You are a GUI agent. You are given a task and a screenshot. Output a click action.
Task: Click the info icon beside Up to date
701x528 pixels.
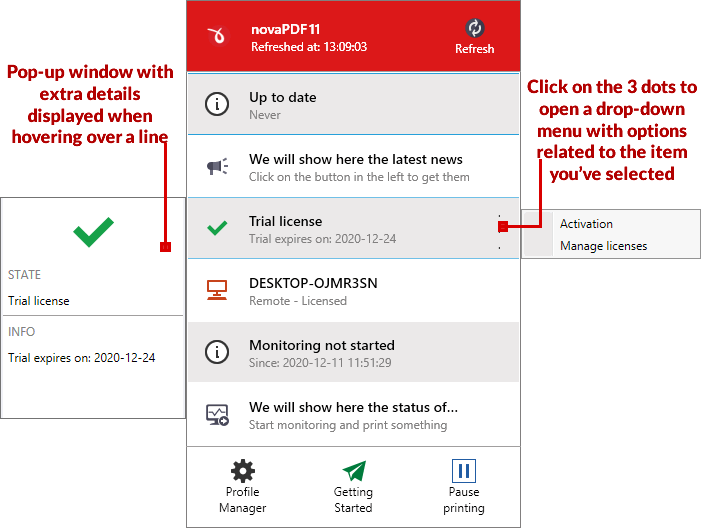[x=217, y=104]
